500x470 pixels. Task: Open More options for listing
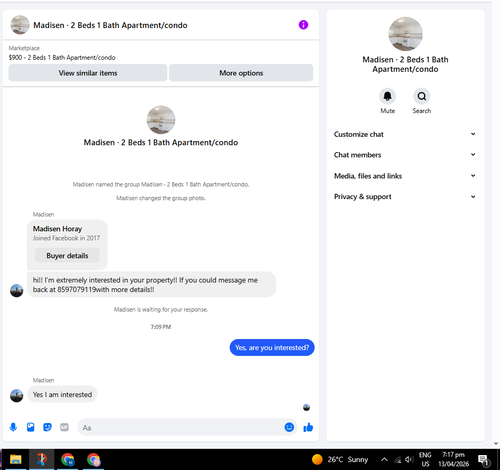coord(241,73)
